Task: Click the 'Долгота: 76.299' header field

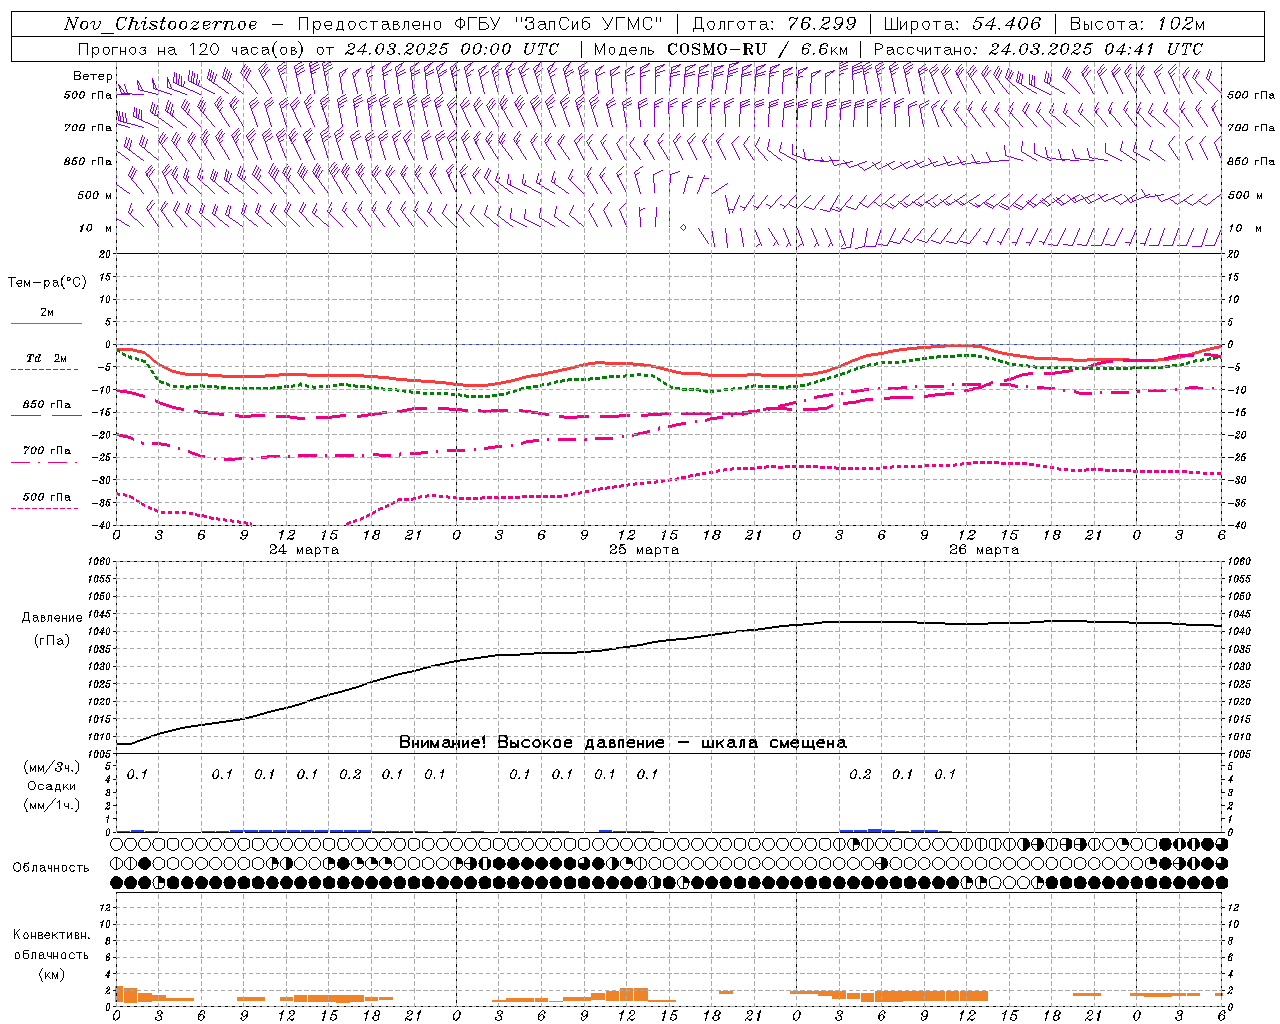Action: [774, 24]
